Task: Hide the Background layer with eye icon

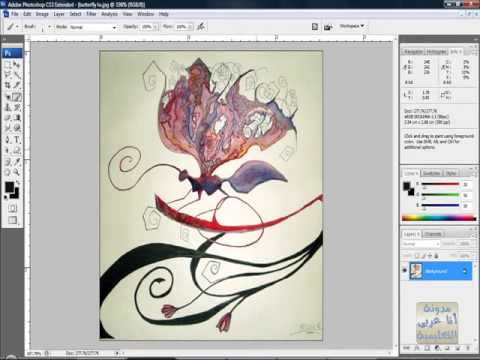Action: [405, 271]
